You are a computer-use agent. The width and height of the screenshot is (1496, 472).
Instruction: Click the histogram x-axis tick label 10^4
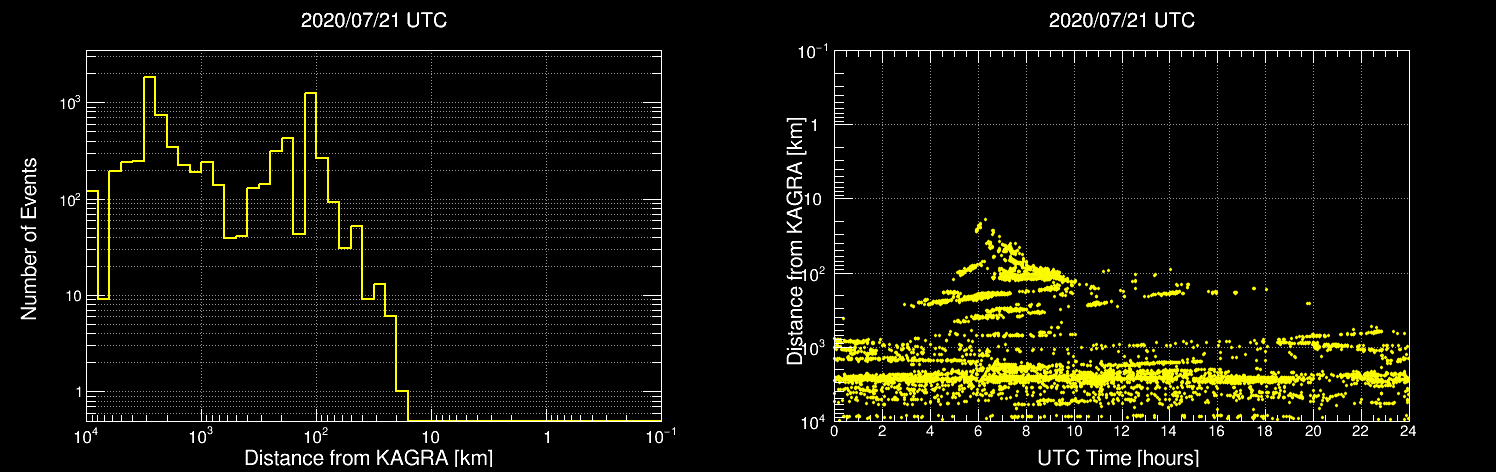88,436
